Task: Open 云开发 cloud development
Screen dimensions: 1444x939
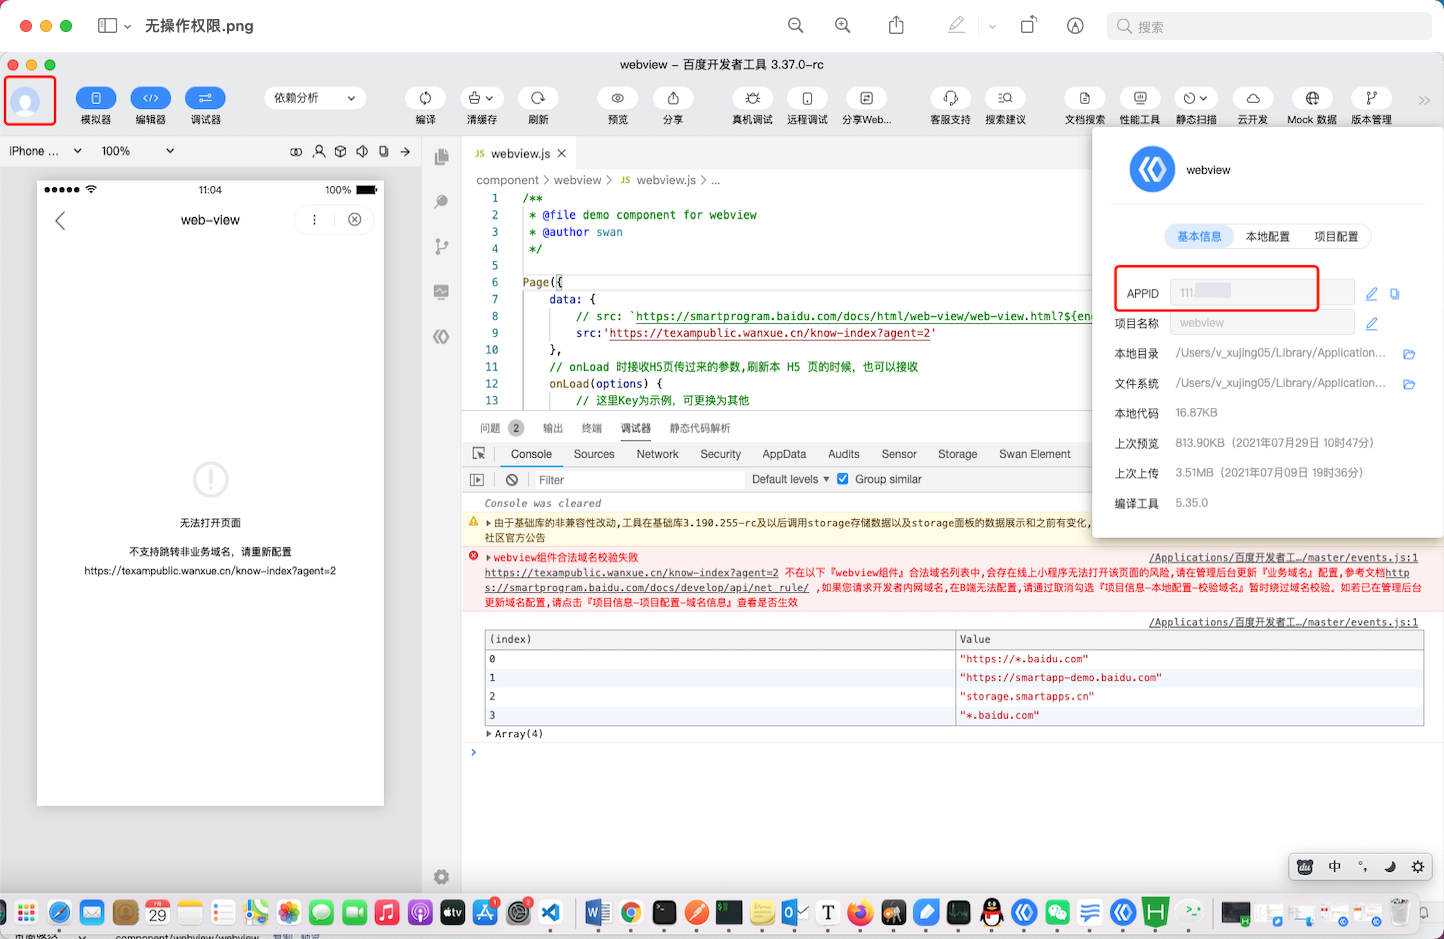Action: [1253, 98]
